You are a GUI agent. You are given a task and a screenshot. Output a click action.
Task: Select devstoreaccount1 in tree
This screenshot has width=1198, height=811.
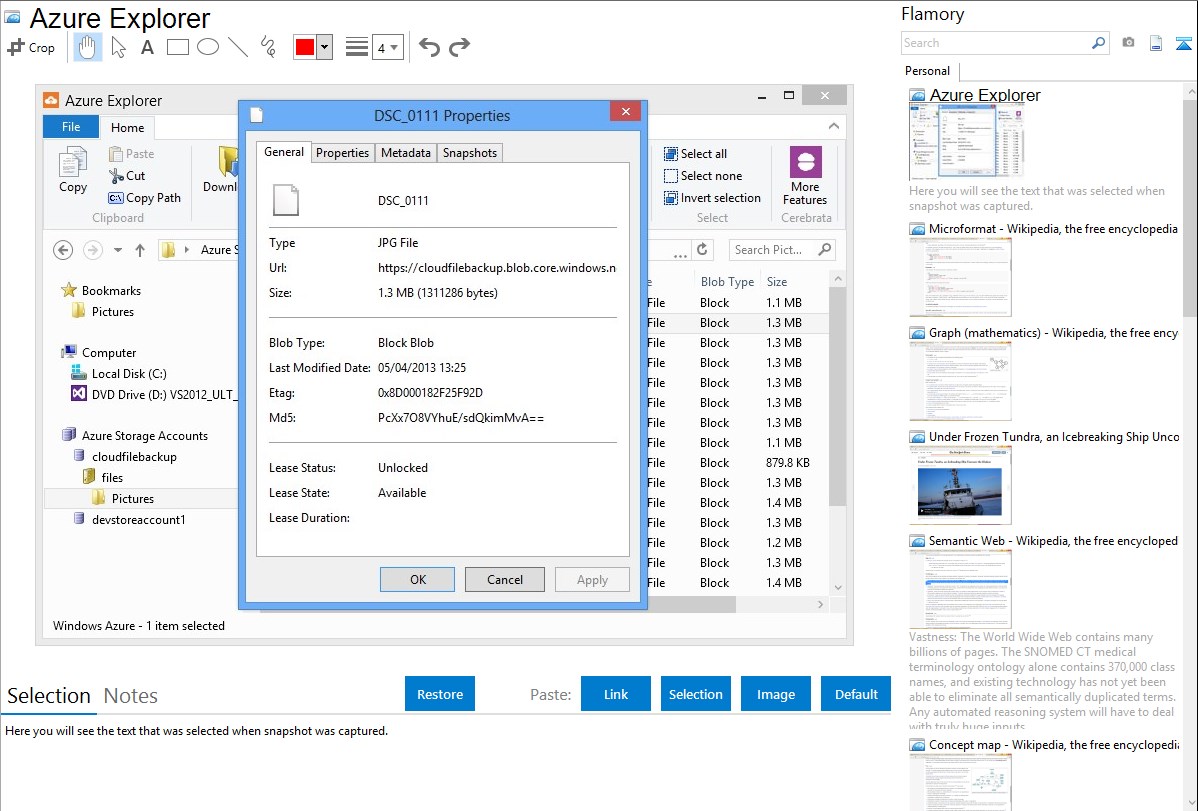tap(138, 520)
